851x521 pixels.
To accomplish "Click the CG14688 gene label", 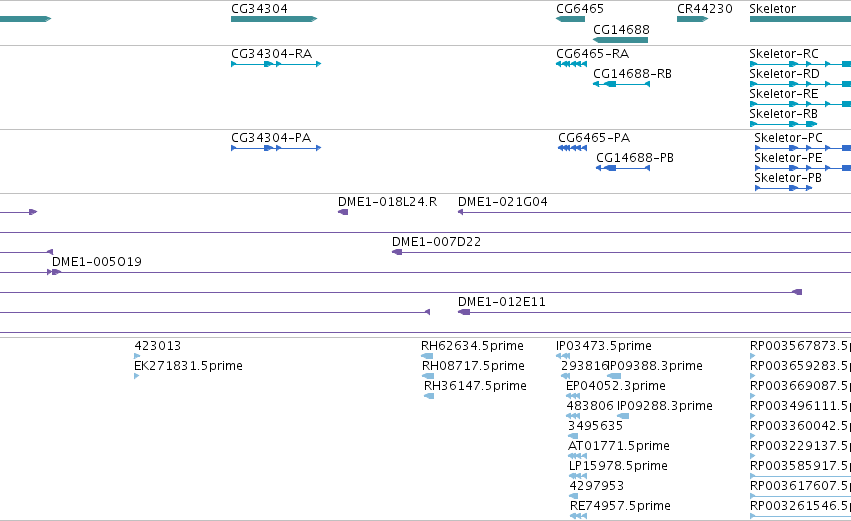I will click(x=621, y=30).
